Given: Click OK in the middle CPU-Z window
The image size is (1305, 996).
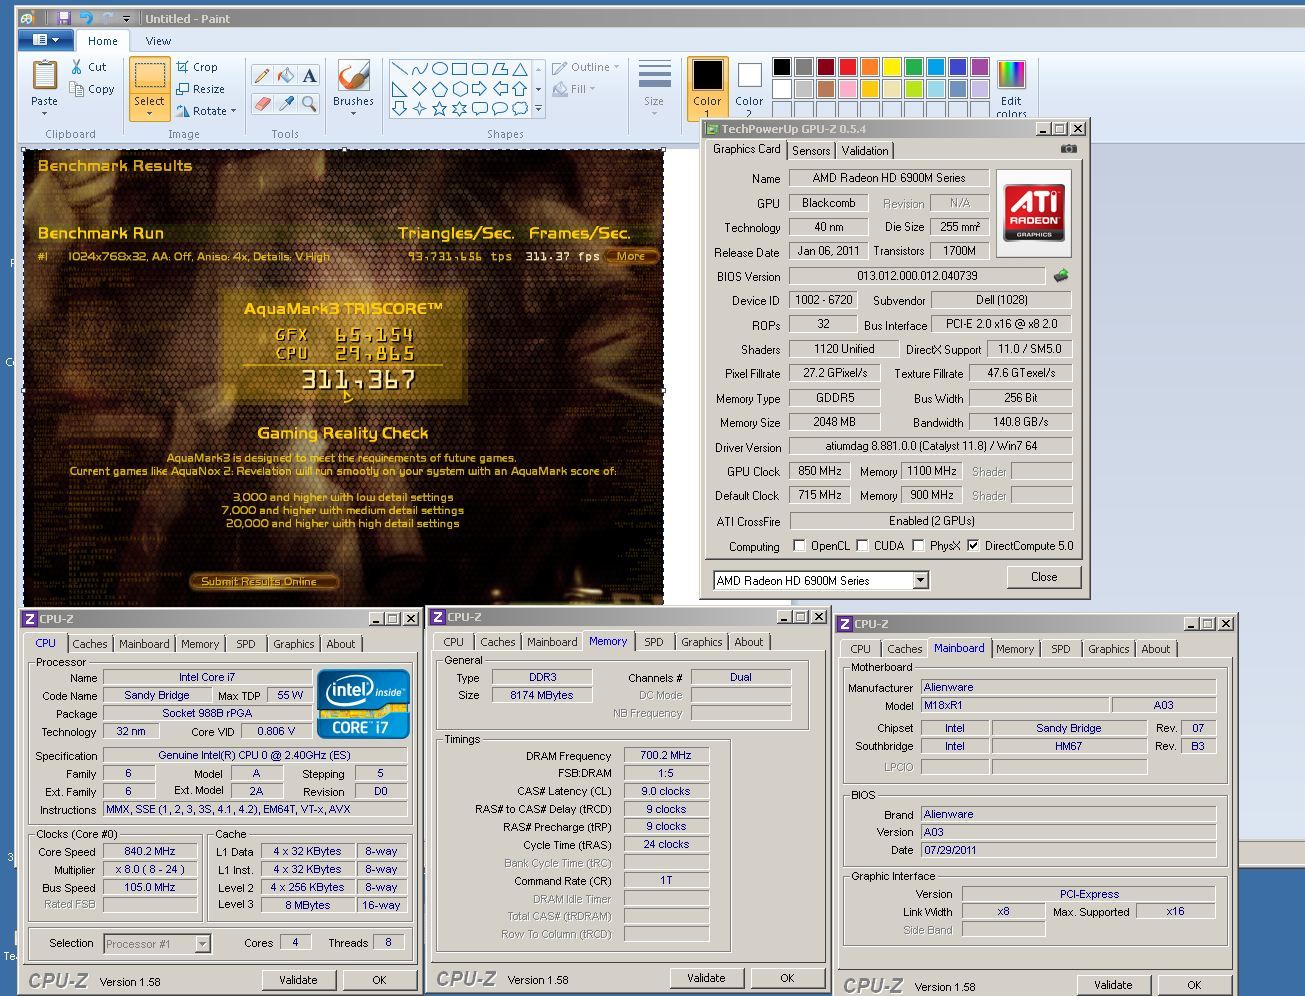Looking at the screenshot, I should (787, 978).
